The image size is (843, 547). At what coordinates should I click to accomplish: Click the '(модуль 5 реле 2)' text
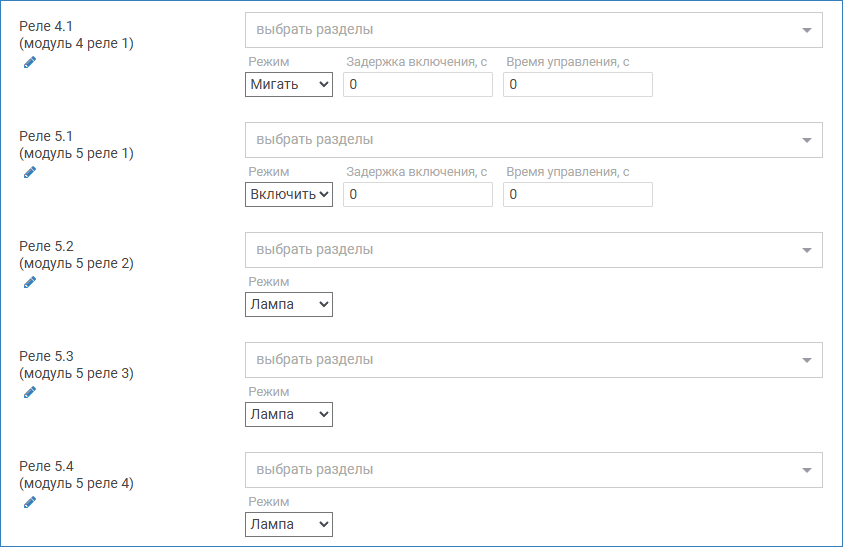[x=76, y=263]
